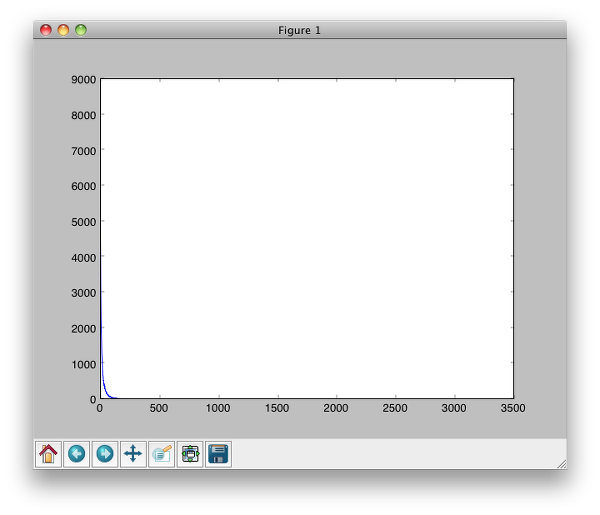This screenshot has width=600, height=515.
Task: Click y-axis label 6000
Action: click(x=83, y=186)
